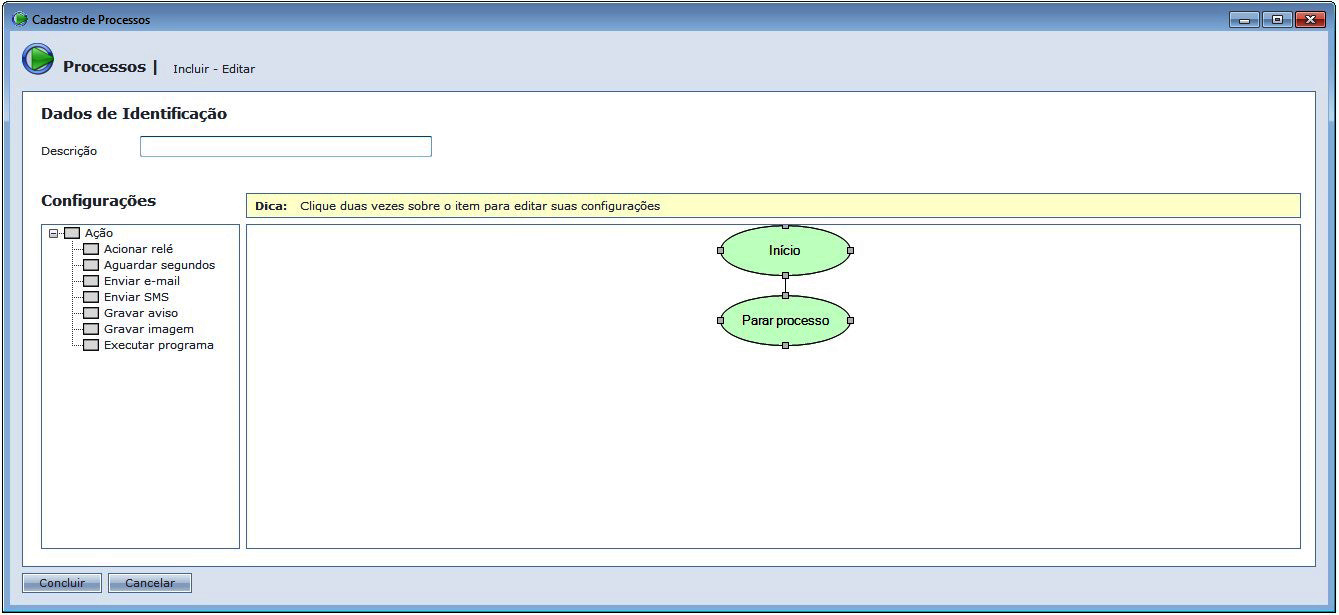Viewport: 1339px width, 615px height.
Task: Click the right handle of Parar processo node
Action: (850, 321)
